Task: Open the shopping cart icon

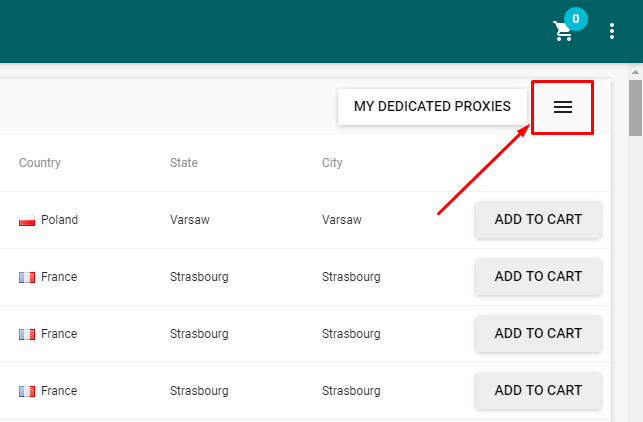Action: 563,32
